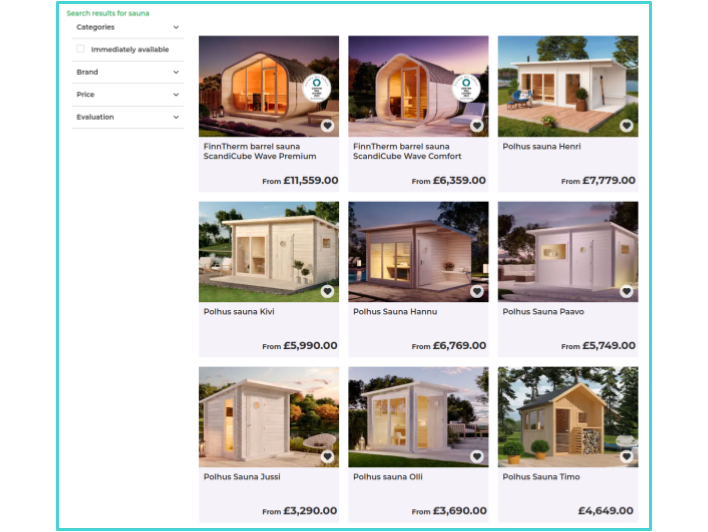Image resolution: width=708 pixels, height=532 pixels.
Task: Click heart icon on Polhus sauna Kivi
Action: coord(327,291)
